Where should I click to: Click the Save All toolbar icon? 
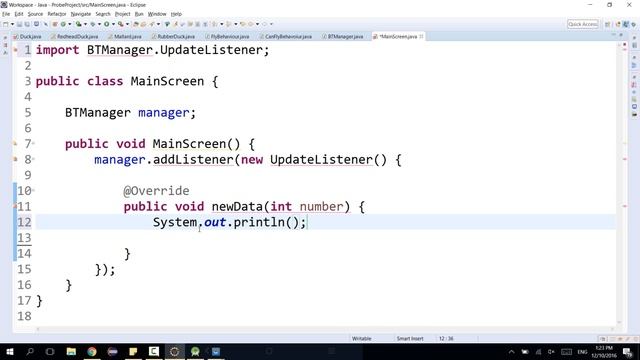point(27,24)
